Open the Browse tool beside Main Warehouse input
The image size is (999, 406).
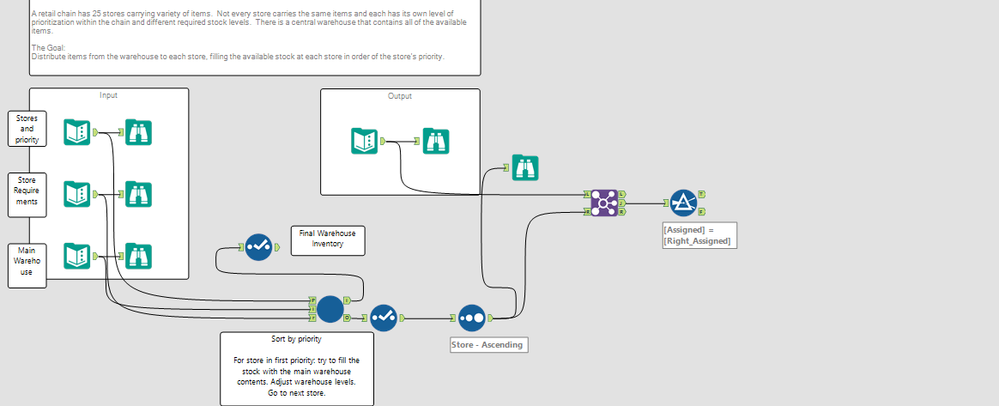tap(138, 256)
